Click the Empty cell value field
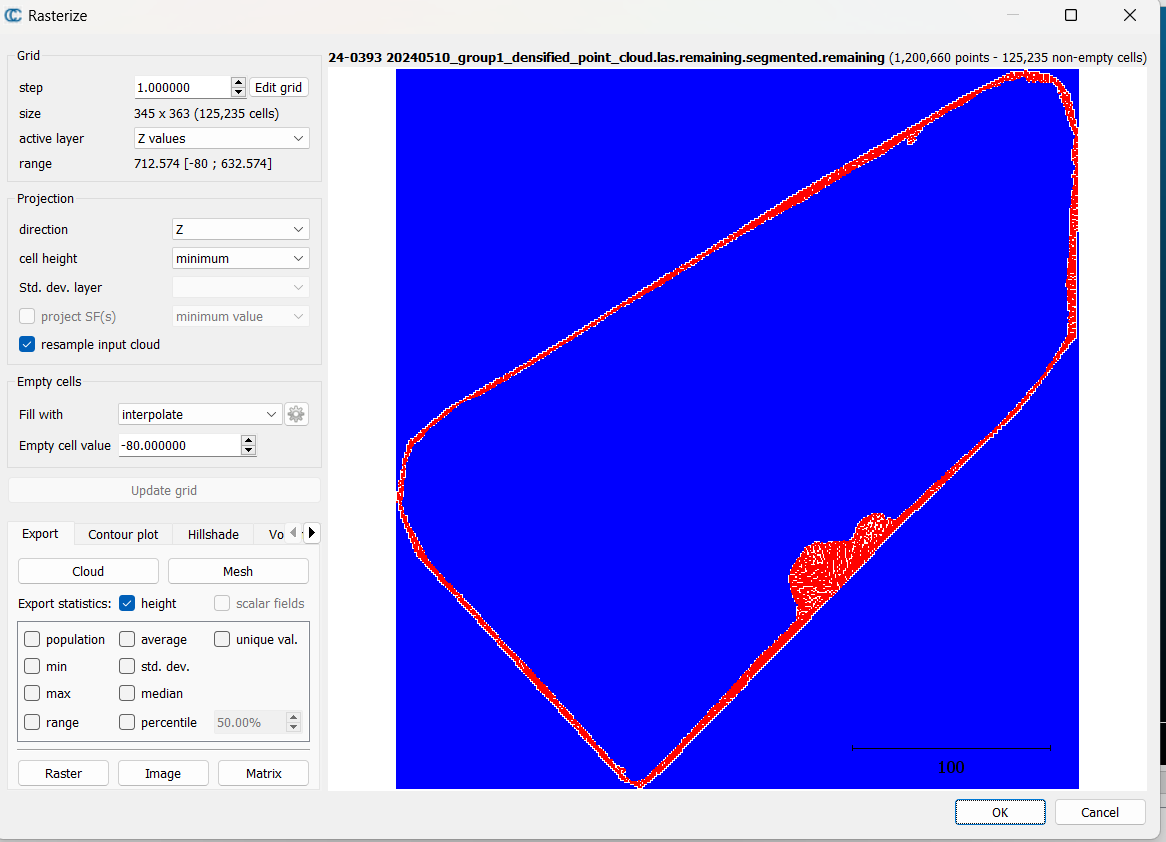Screen dimensions: 1166x842 [179, 446]
